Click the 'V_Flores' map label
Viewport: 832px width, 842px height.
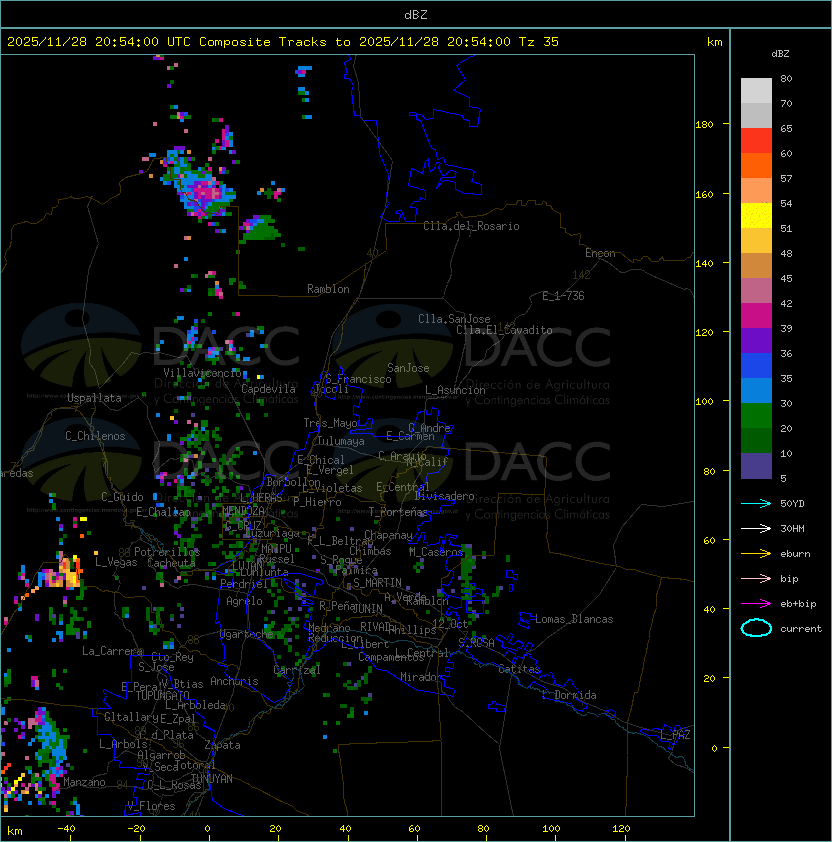pyautogui.click(x=151, y=806)
